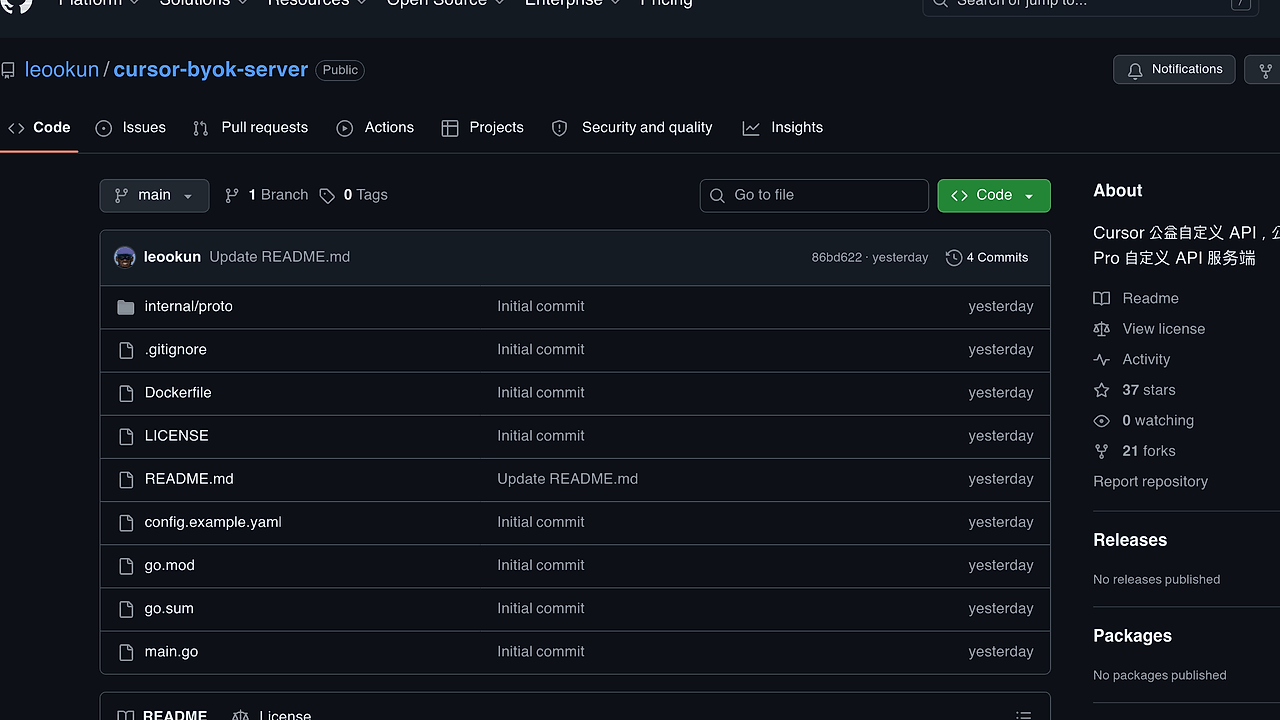Click the file icon beside go.mod
This screenshot has width=1280, height=720.
(125, 566)
